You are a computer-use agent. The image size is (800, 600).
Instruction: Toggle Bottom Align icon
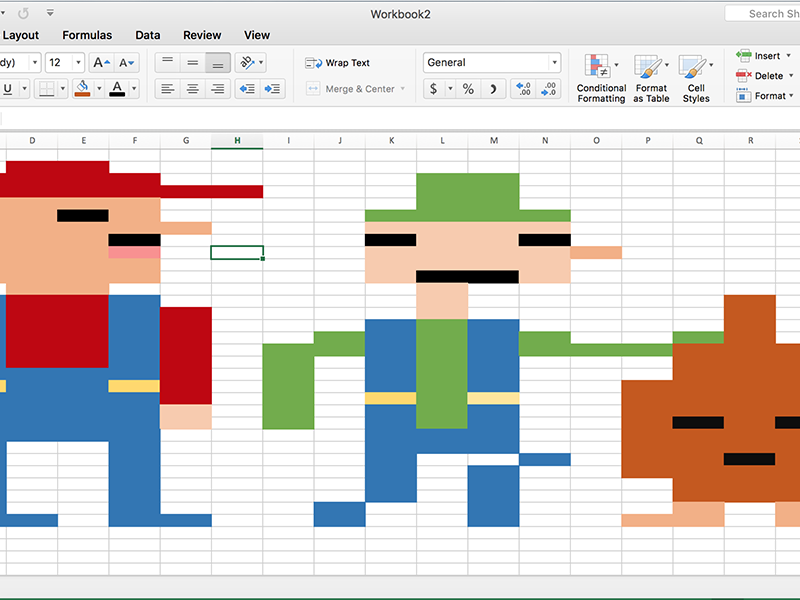(x=218, y=63)
